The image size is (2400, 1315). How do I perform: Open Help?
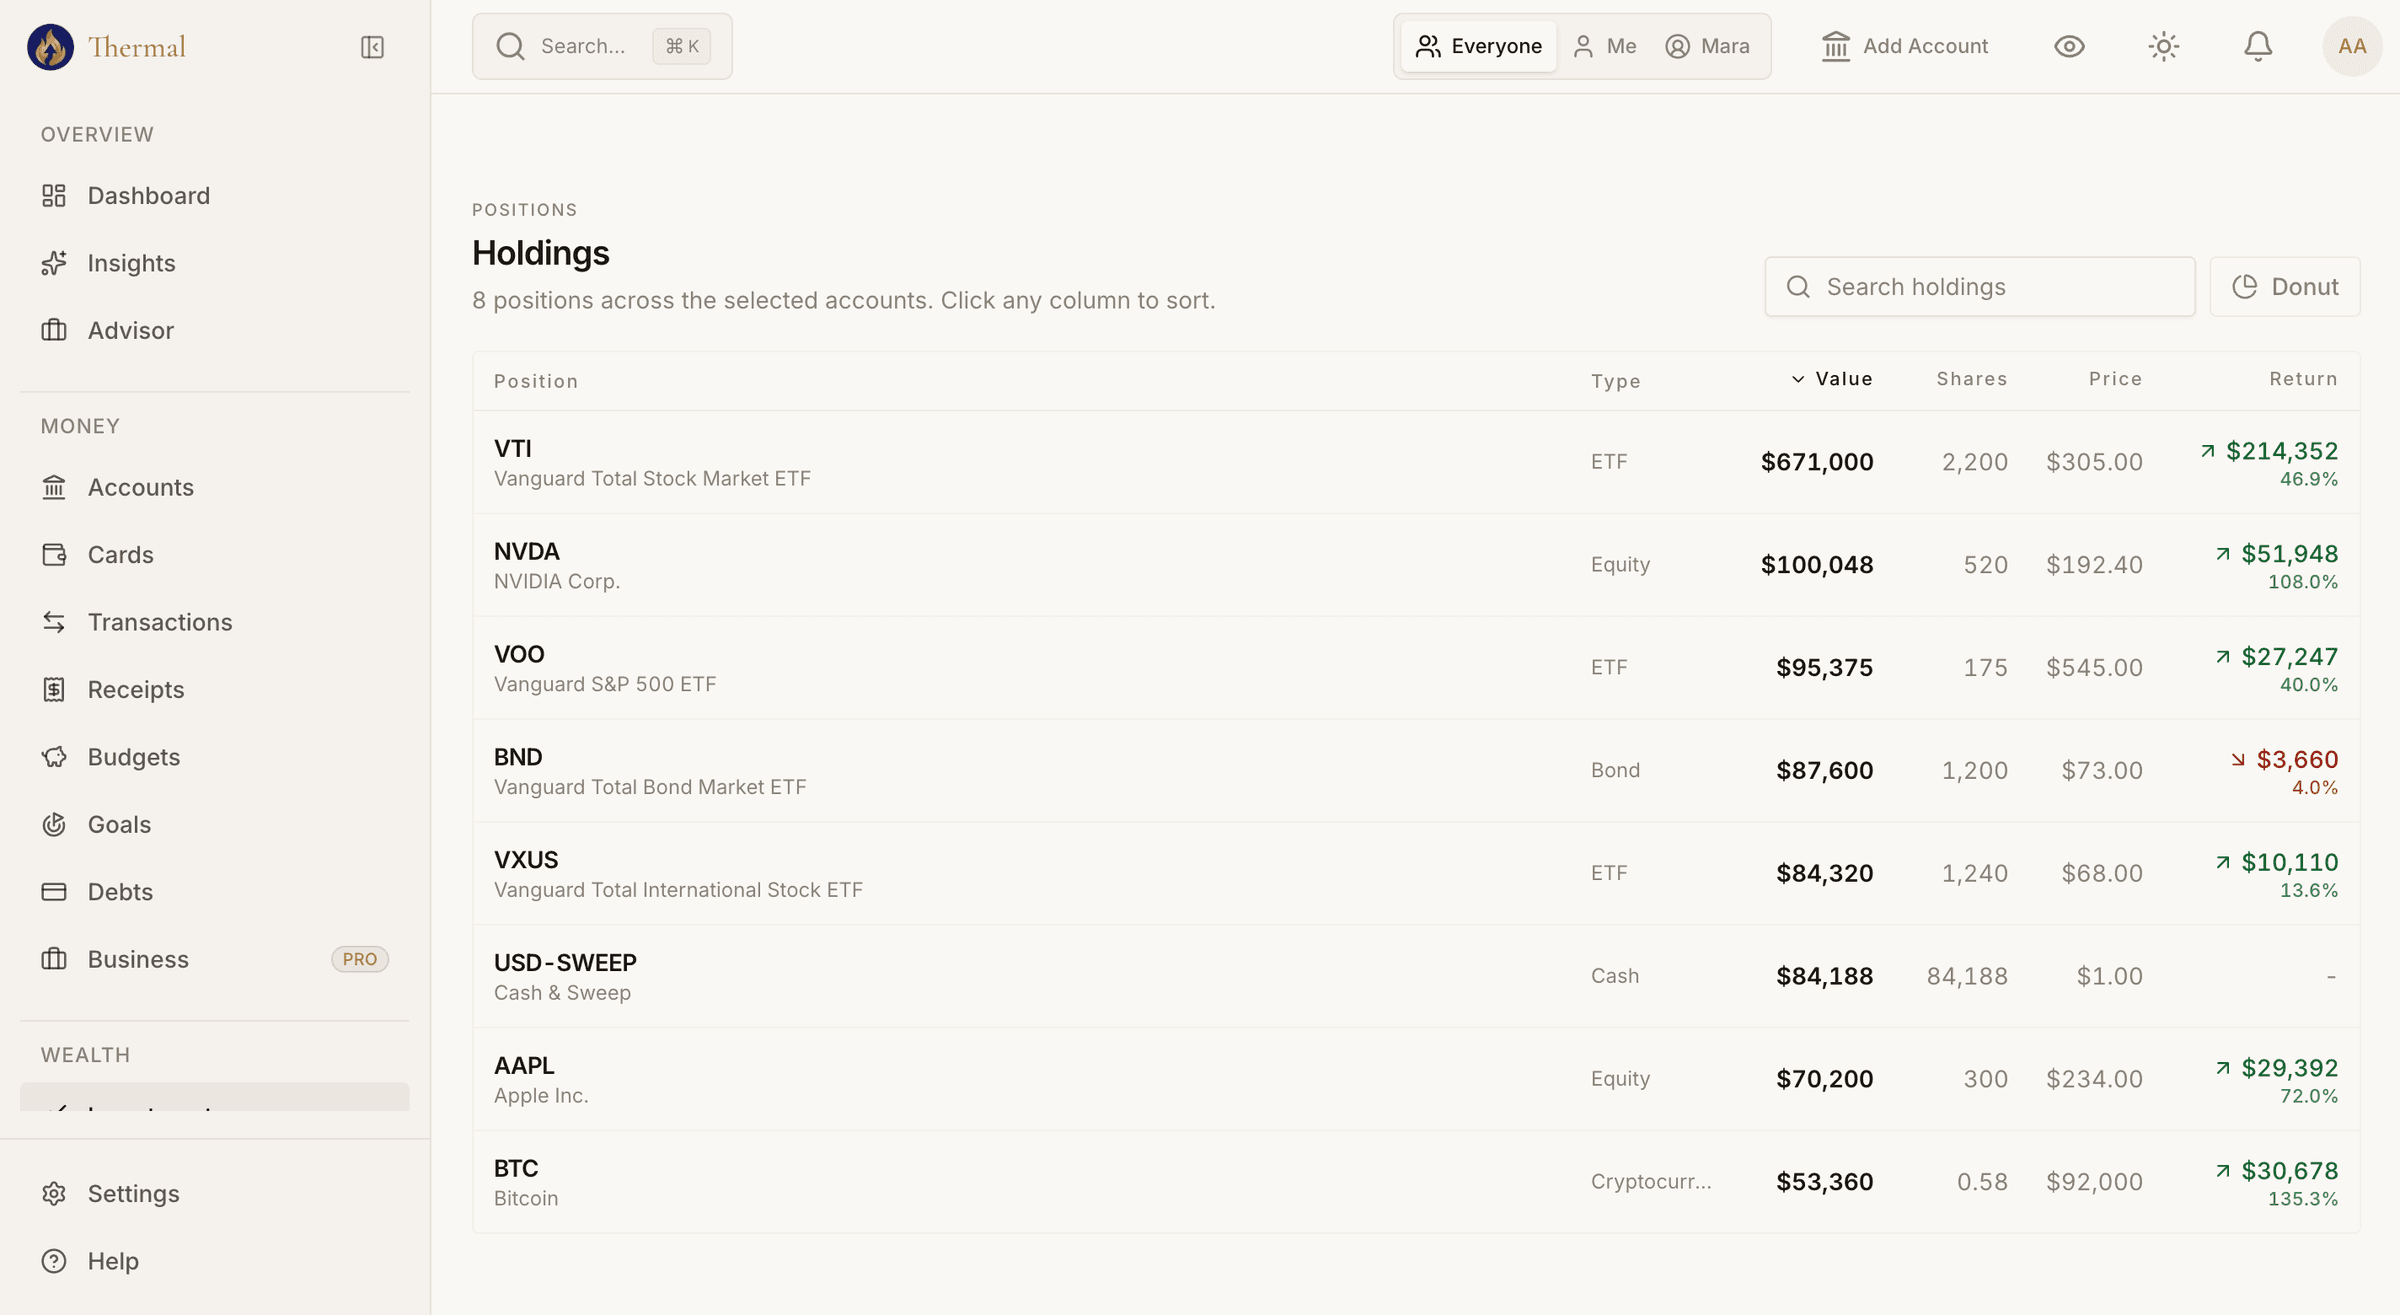[x=215, y=1261]
